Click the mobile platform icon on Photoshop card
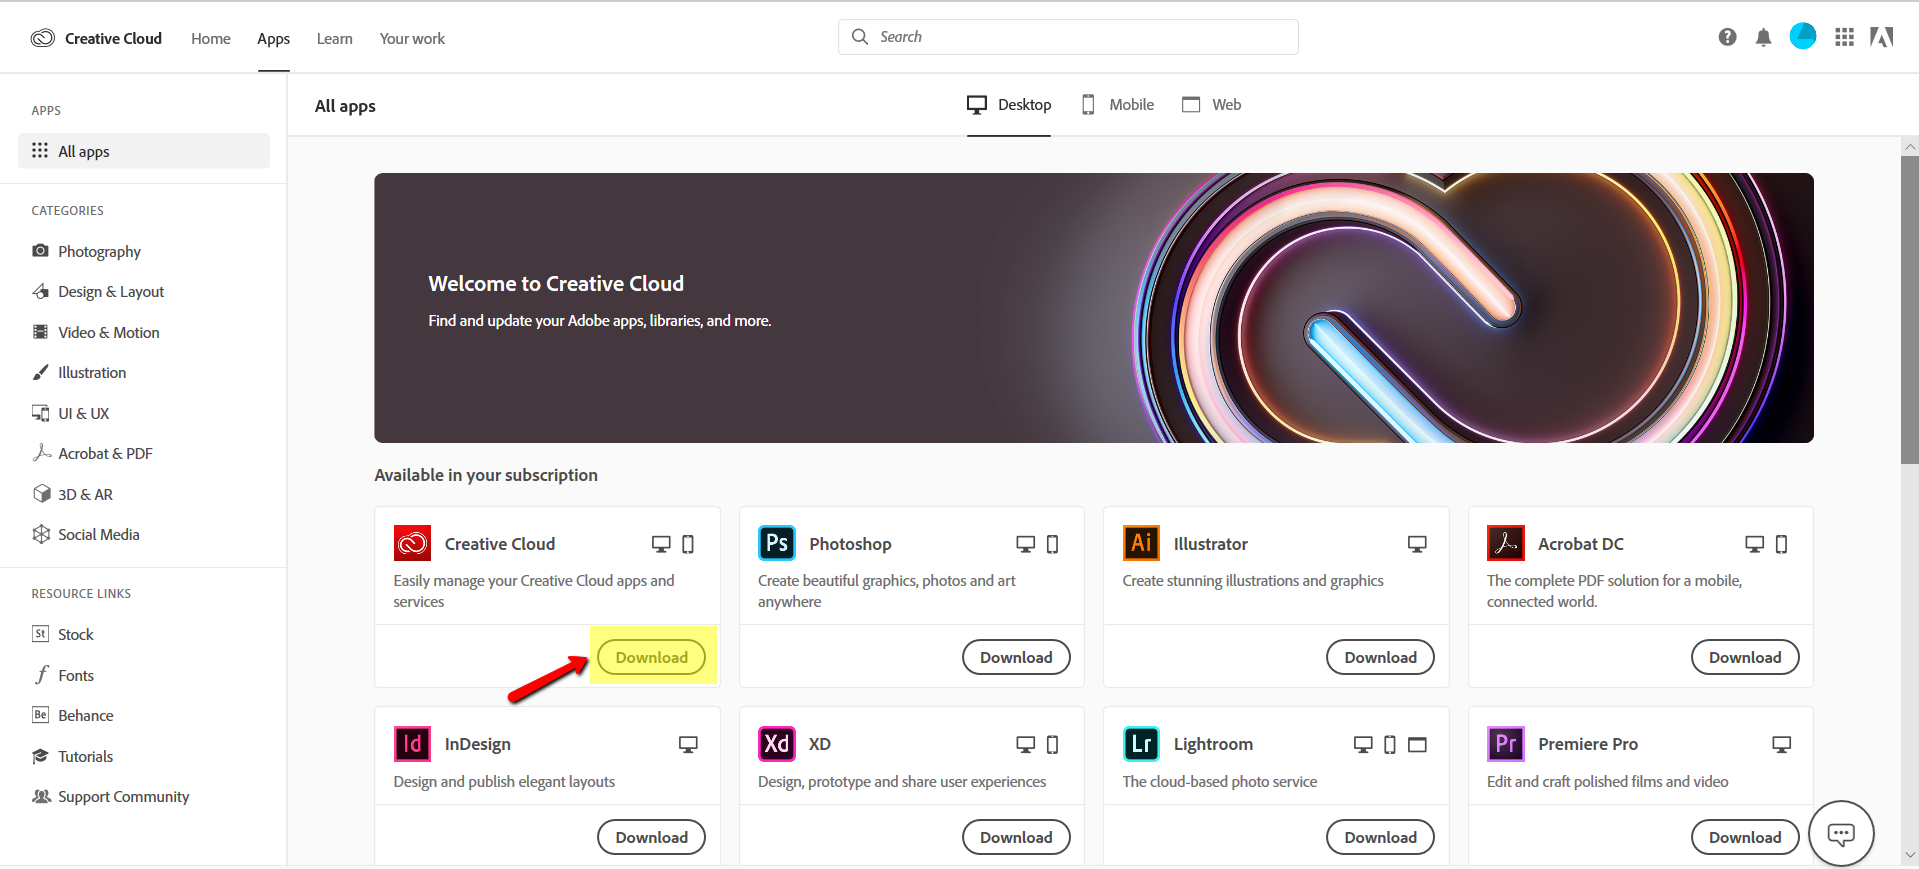The image size is (1919, 869). [x=1052, y=544]
